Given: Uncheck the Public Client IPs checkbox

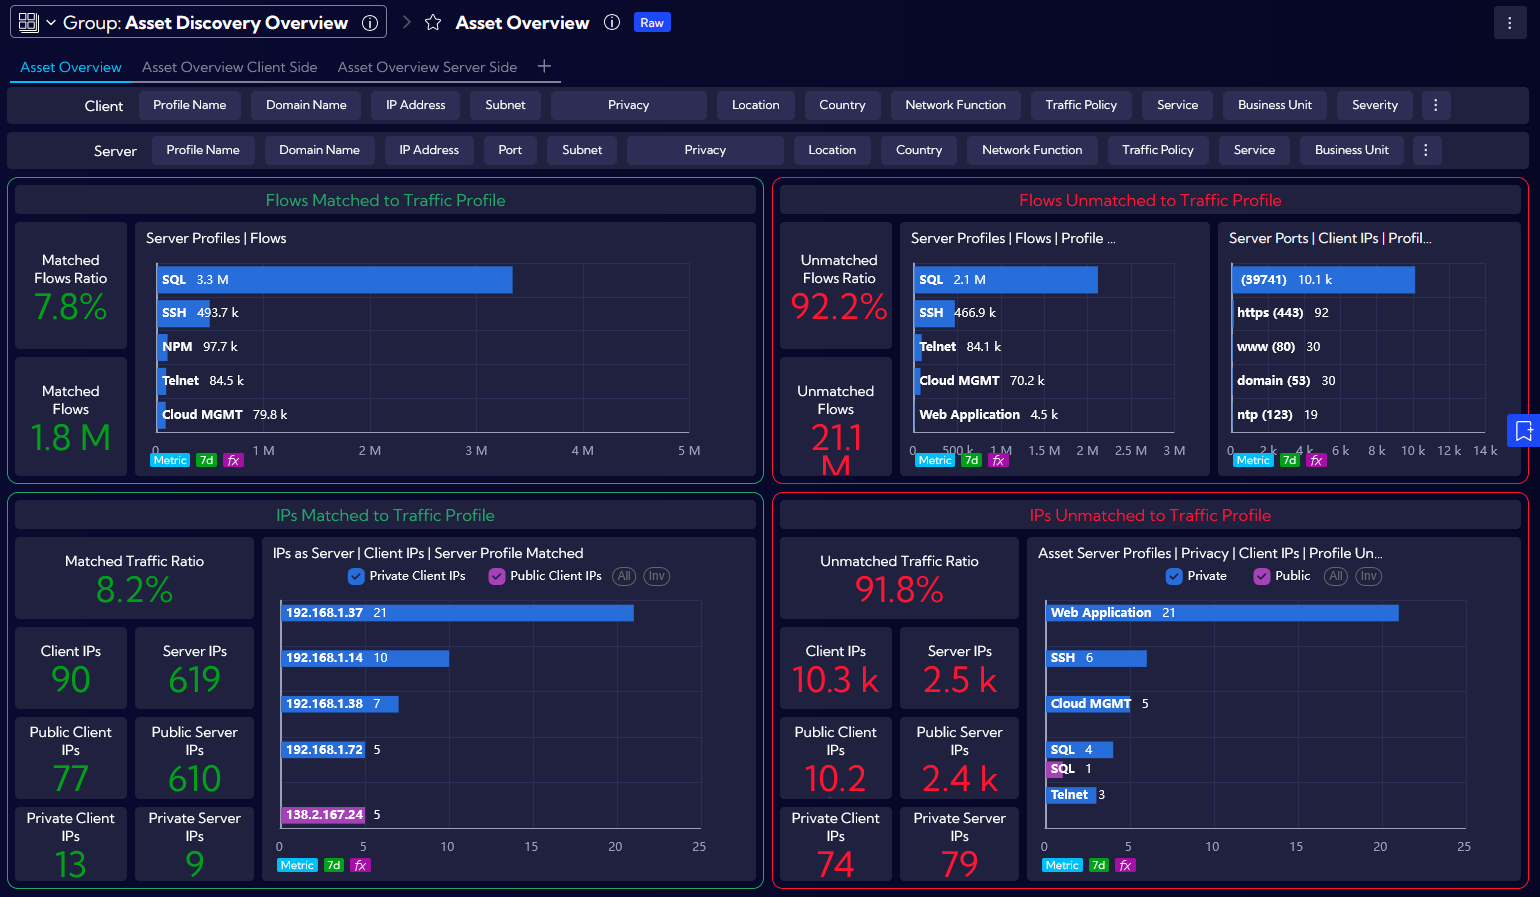Looking at the screenshot, I should pyautogui.click(x=496, y=576).
